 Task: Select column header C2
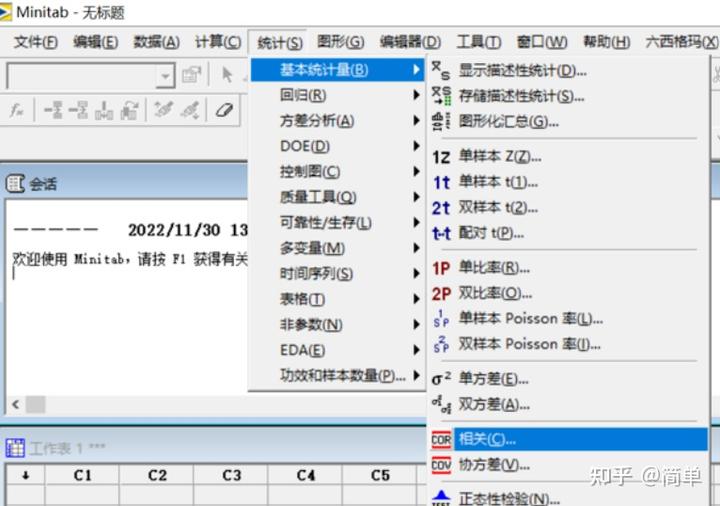157,475
